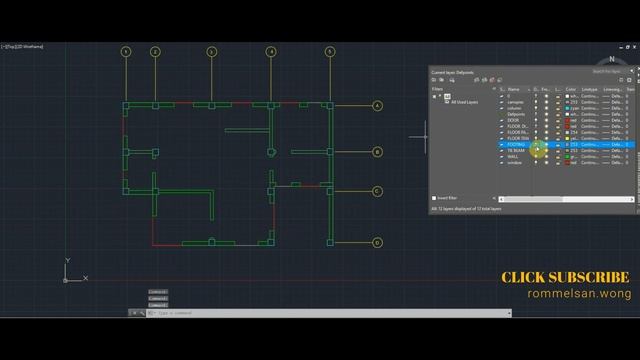This screenshot has height=360, width=640.
Task: Sort by the On column header
Action: pos(536,89)
